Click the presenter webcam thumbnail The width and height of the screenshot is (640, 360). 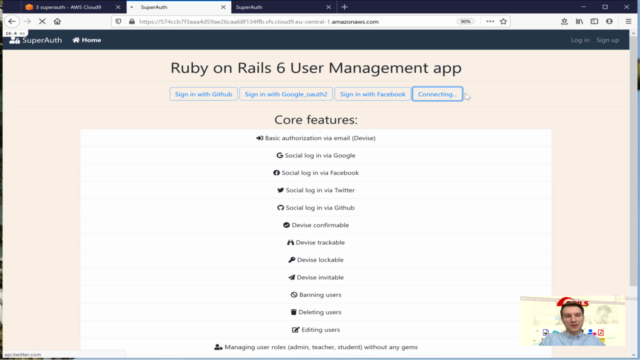tap(572, 321)
